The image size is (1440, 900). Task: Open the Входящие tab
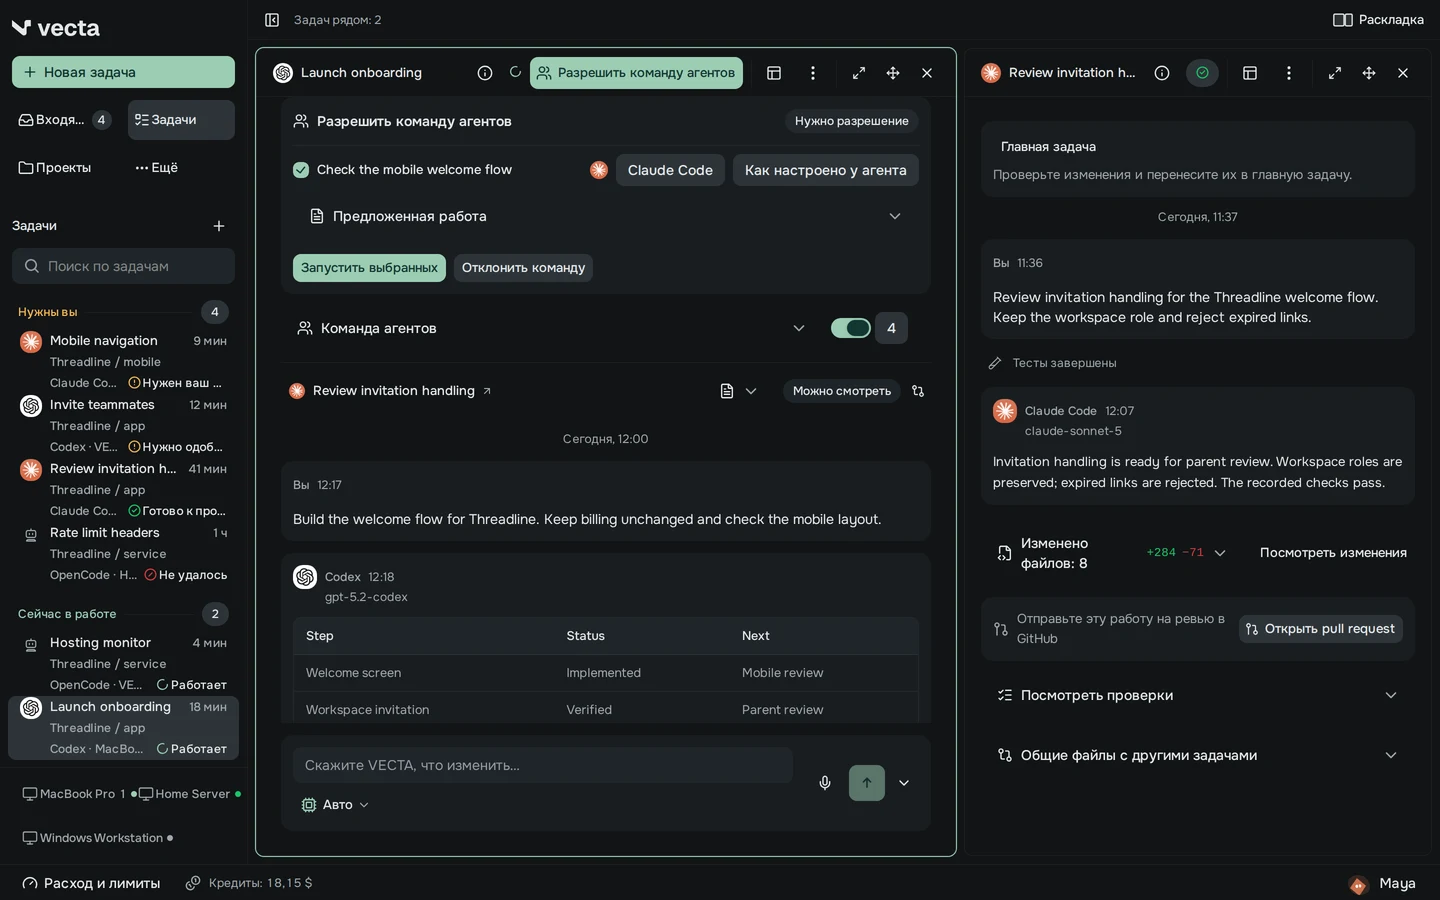pyautogui.click(x=64, y=120)
